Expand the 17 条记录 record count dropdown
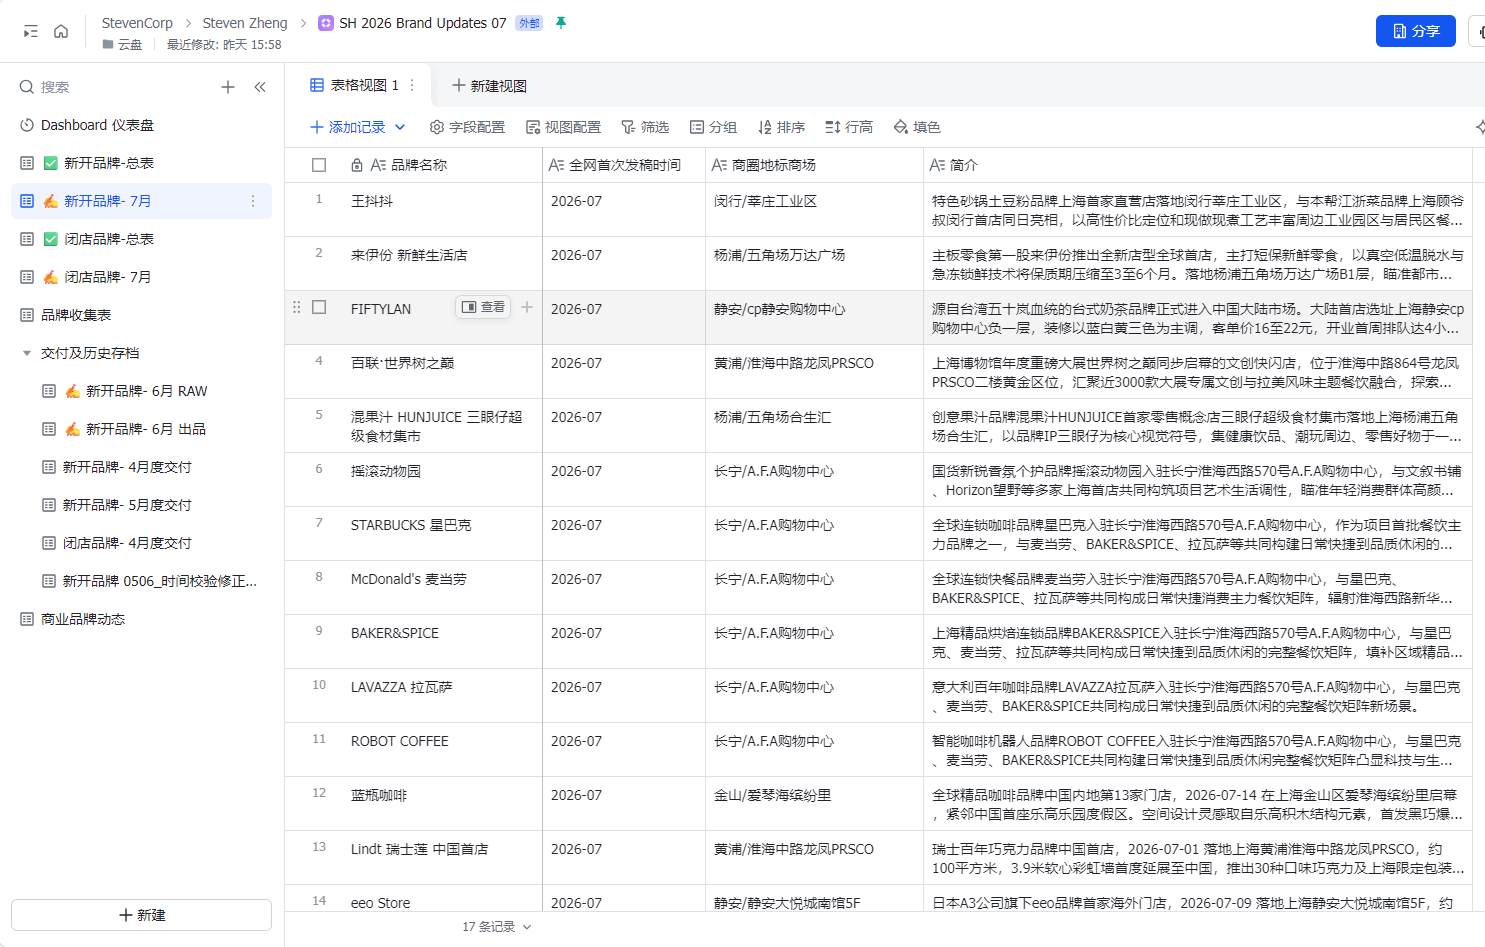Screen dimensions: 1485x947 click(496, 927)
